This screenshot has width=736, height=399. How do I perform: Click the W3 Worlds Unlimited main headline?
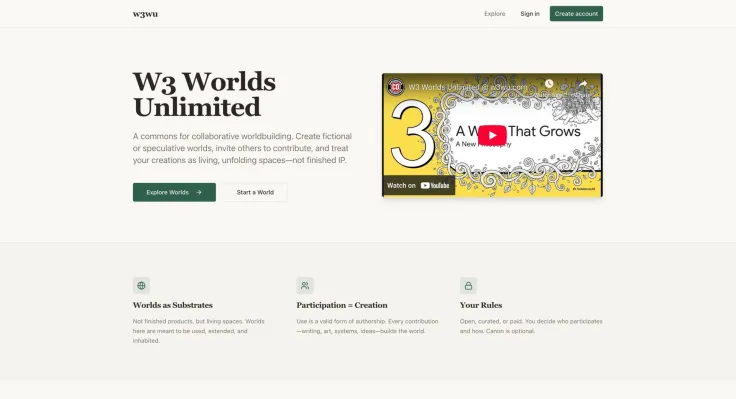point(204,94)
